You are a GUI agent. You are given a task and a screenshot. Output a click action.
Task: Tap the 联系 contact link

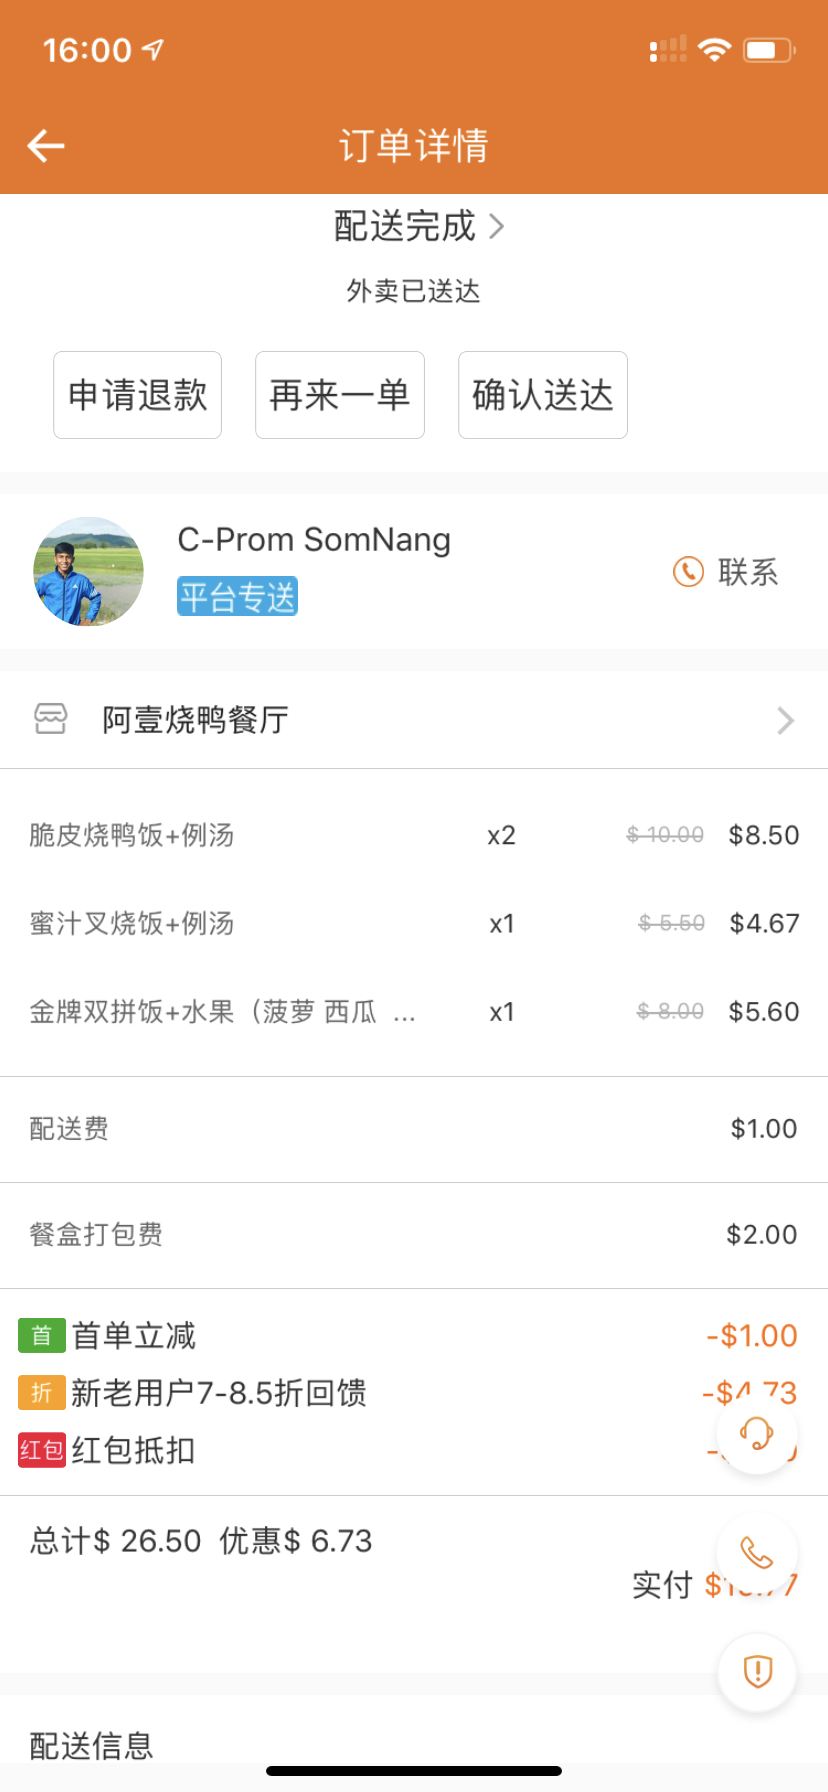[748, 572]
